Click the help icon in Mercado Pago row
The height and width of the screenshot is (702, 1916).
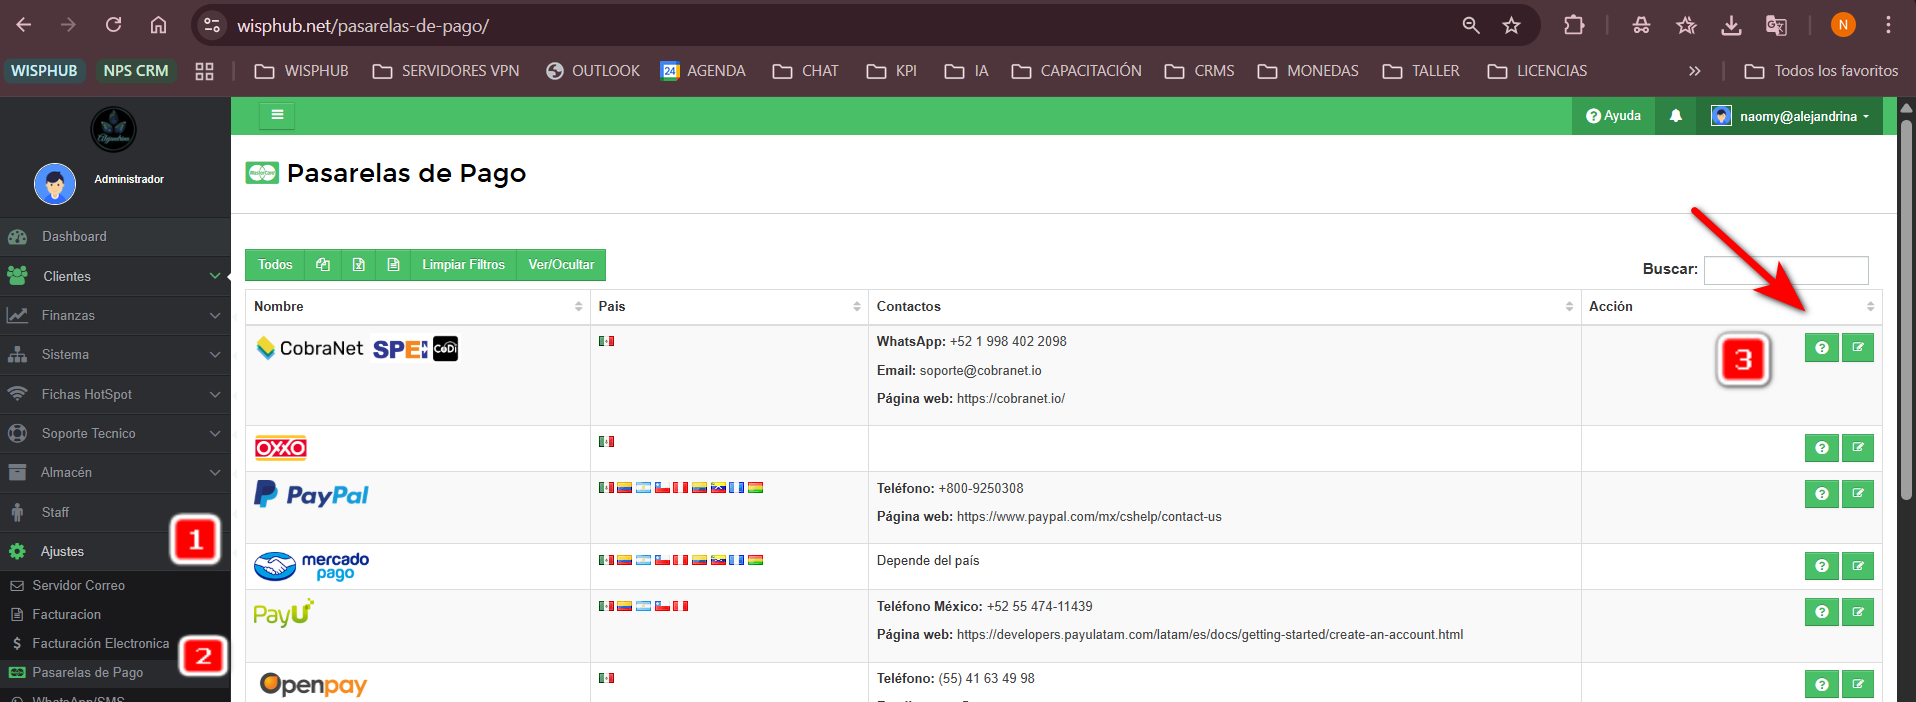pyautogui.click(x=1821, y=566)
